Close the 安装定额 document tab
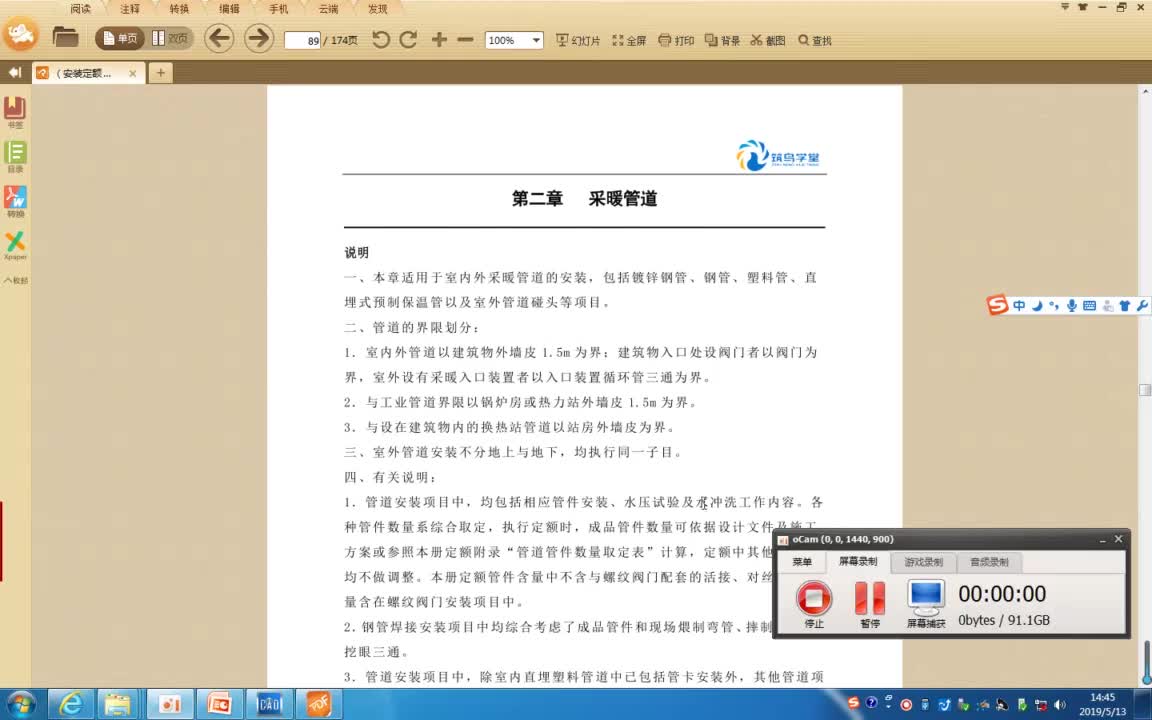1152x720 pixels. click(x=132, y=73)
